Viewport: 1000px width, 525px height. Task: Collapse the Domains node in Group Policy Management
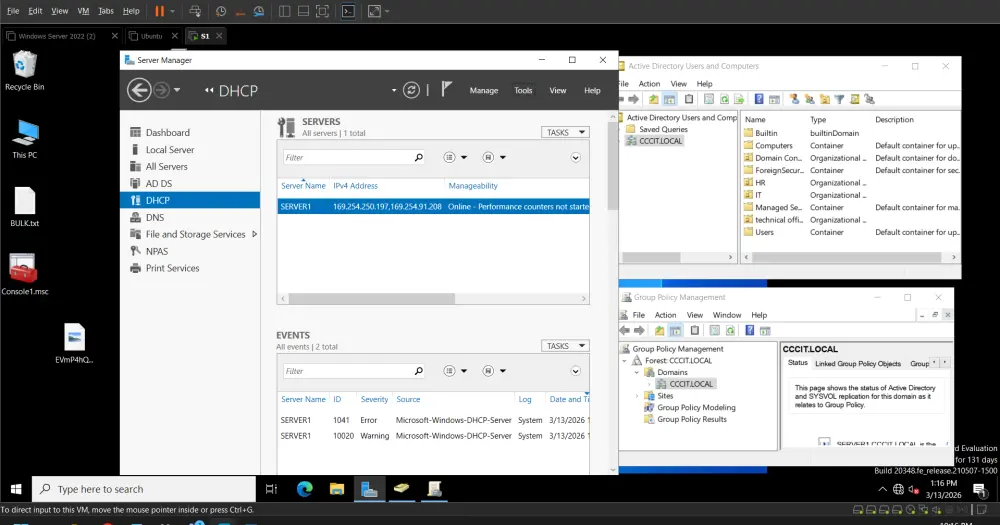tap(636, 372)
